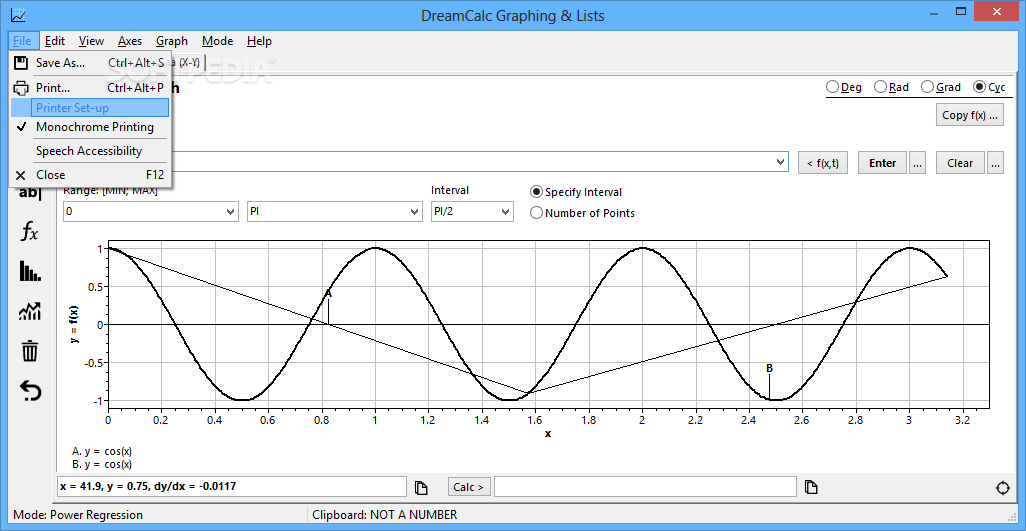Open the fx function sidebar icon
1026x531 pixels.
click(x=30, y=231)
